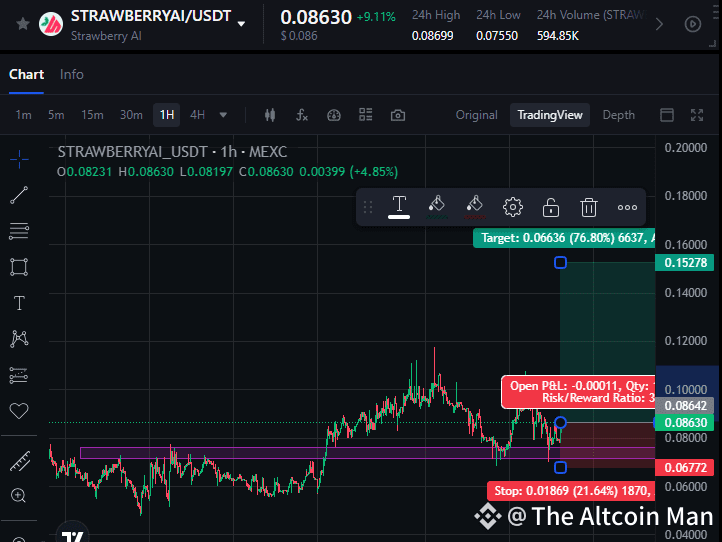Screen dimensions: 722x542
Task: Take a chart snapshot with camera icon
Action: point(398,115)
